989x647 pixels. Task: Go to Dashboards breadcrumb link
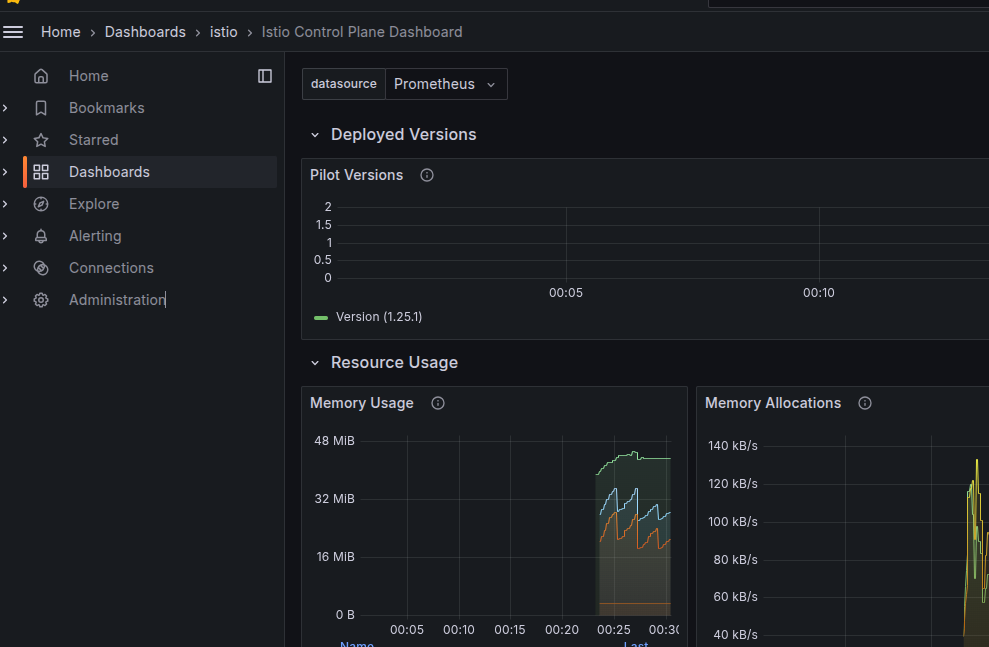(x=145, y=32)
